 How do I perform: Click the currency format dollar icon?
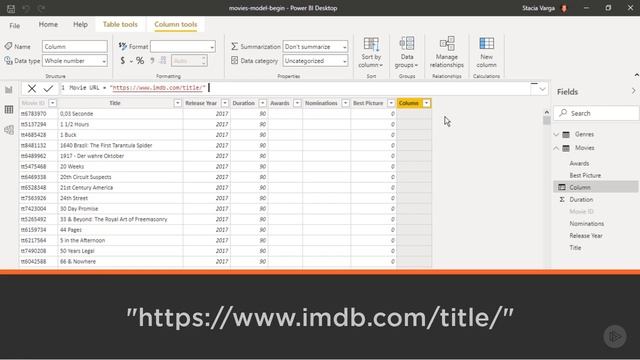click(122, 61)
